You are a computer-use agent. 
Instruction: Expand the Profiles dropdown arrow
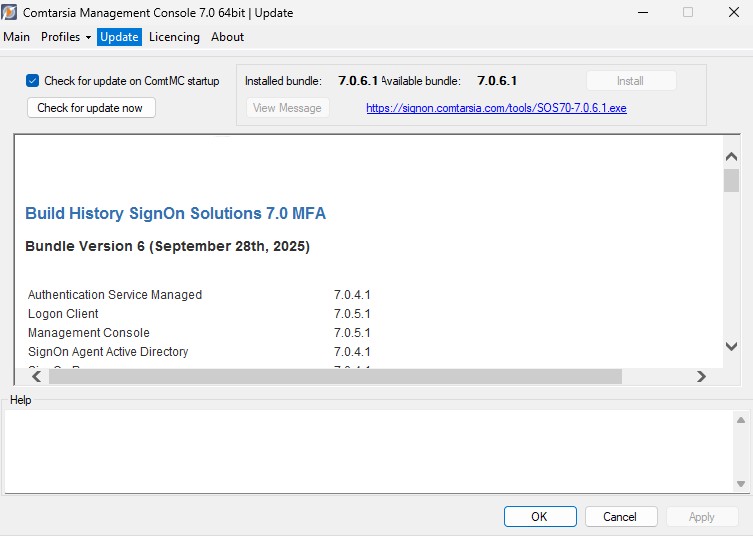pyautogui.click(x=88, y=37)
